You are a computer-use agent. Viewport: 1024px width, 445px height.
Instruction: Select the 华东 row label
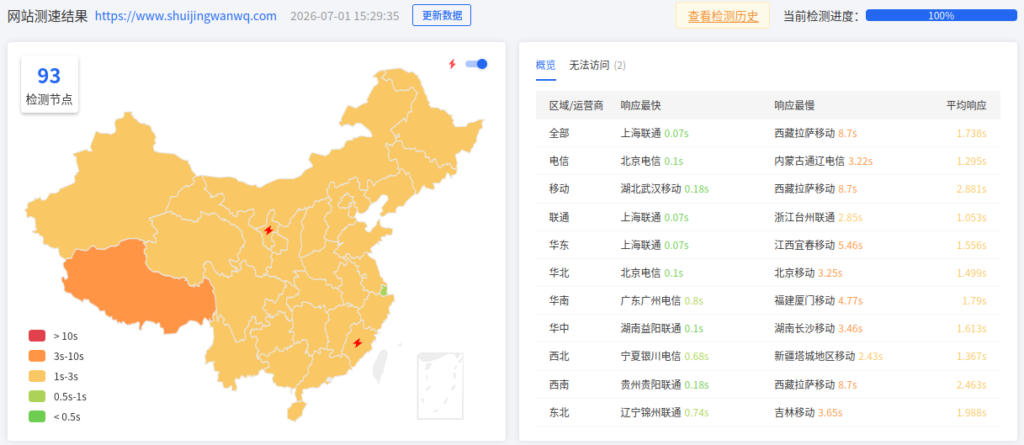coord(559,245)
